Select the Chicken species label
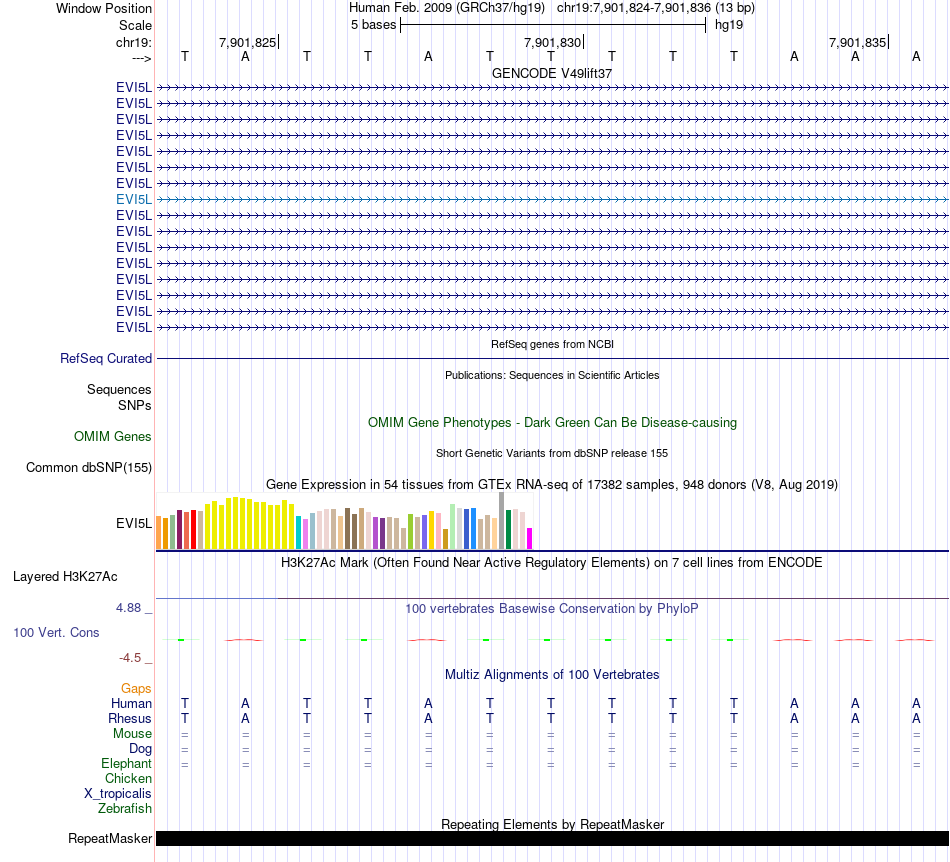 tap(128, 778)
